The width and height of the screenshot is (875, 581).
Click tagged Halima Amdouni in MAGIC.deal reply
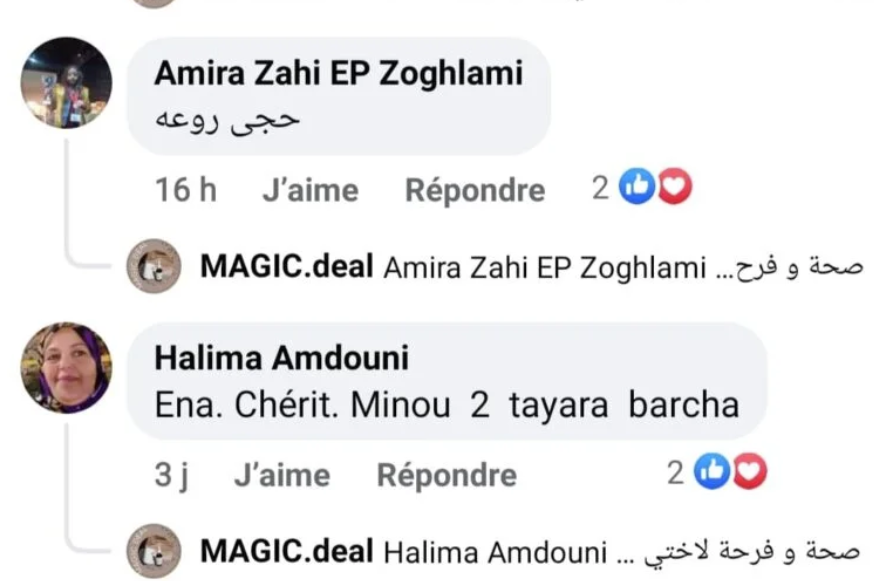pyautogui.click(x=496, y=553)
